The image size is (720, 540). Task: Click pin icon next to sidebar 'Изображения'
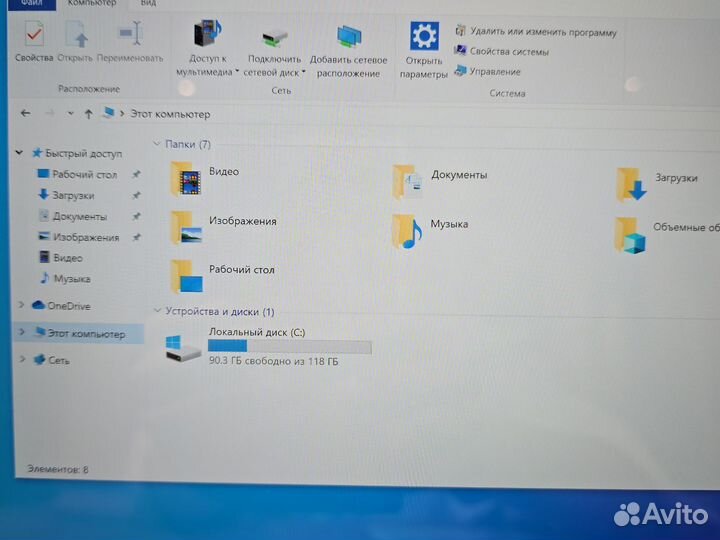[136, 237]
